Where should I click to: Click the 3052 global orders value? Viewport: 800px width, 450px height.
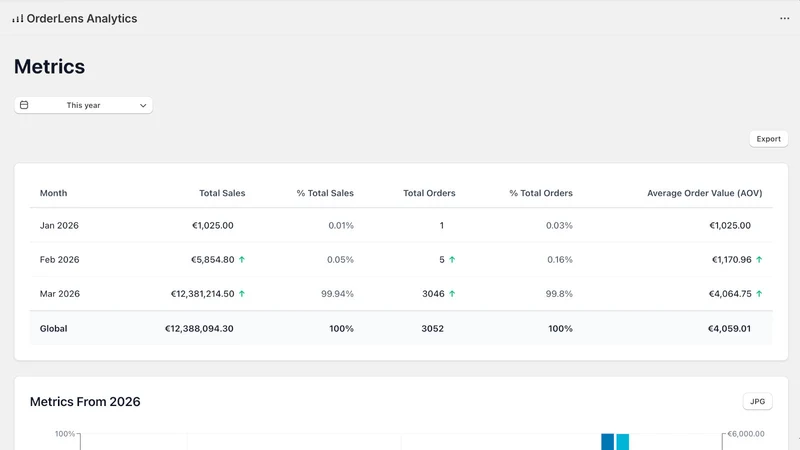tap(433, 329)
